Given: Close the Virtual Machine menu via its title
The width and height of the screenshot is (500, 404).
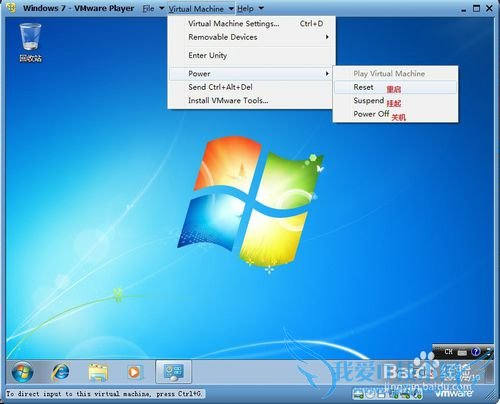Looking at the screenshot, I should pos(196,9).
